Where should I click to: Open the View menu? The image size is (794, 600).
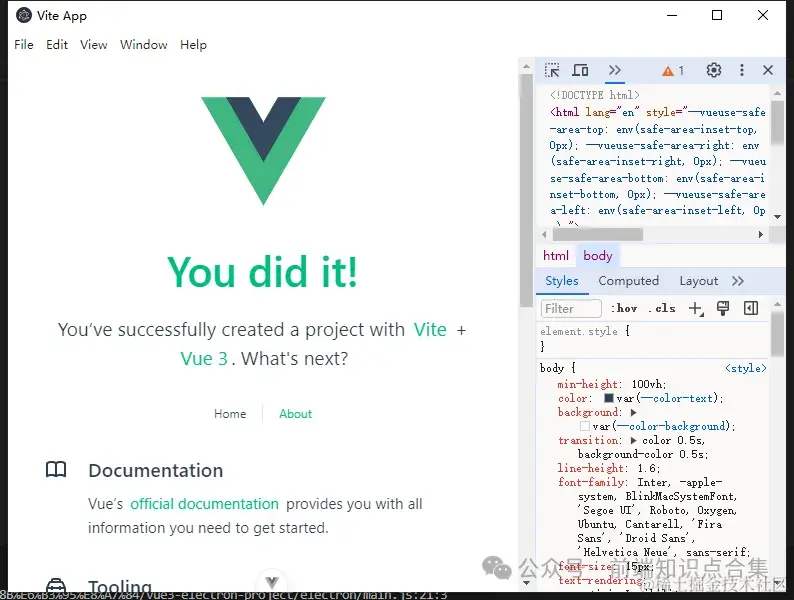(x=94, y=45)
